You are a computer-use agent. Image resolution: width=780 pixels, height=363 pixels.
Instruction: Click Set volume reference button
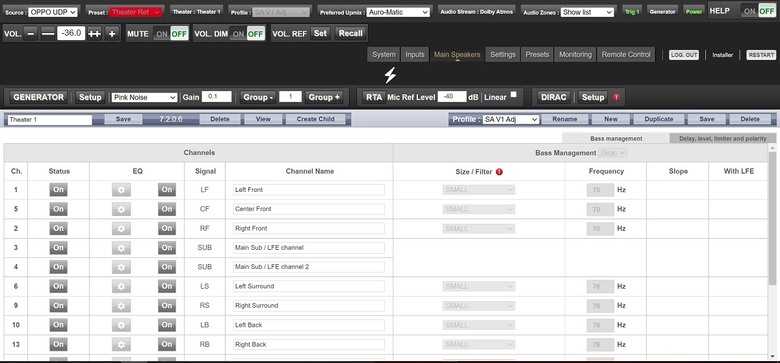click(320, 33)
